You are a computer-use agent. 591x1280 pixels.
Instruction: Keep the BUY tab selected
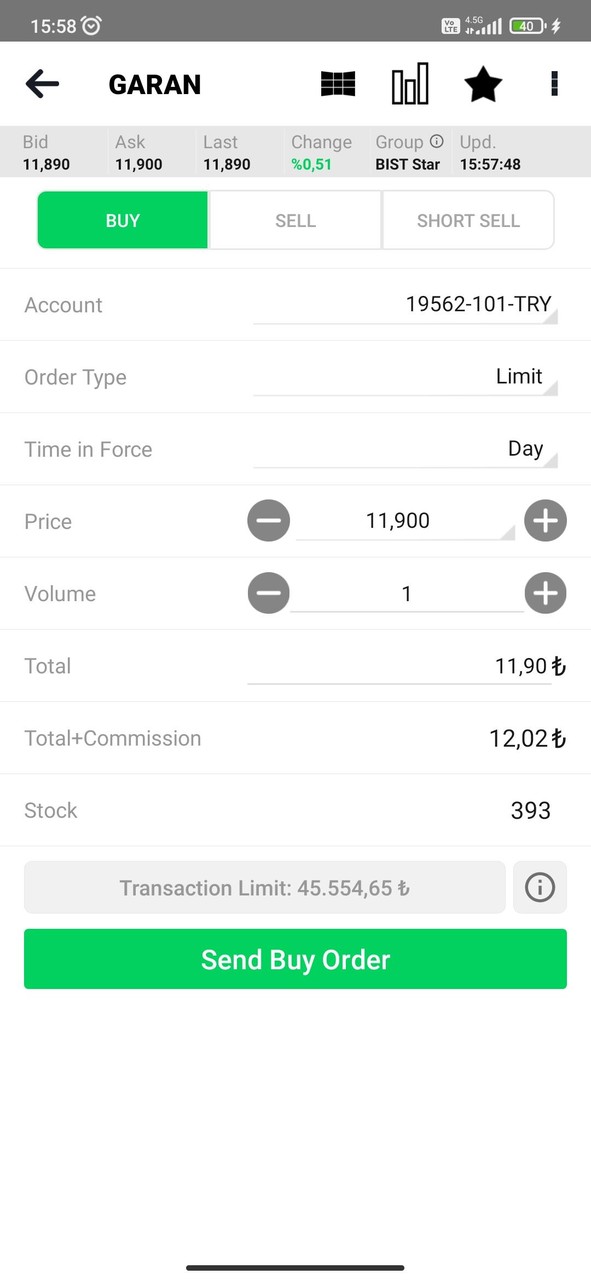click(122, 220)
